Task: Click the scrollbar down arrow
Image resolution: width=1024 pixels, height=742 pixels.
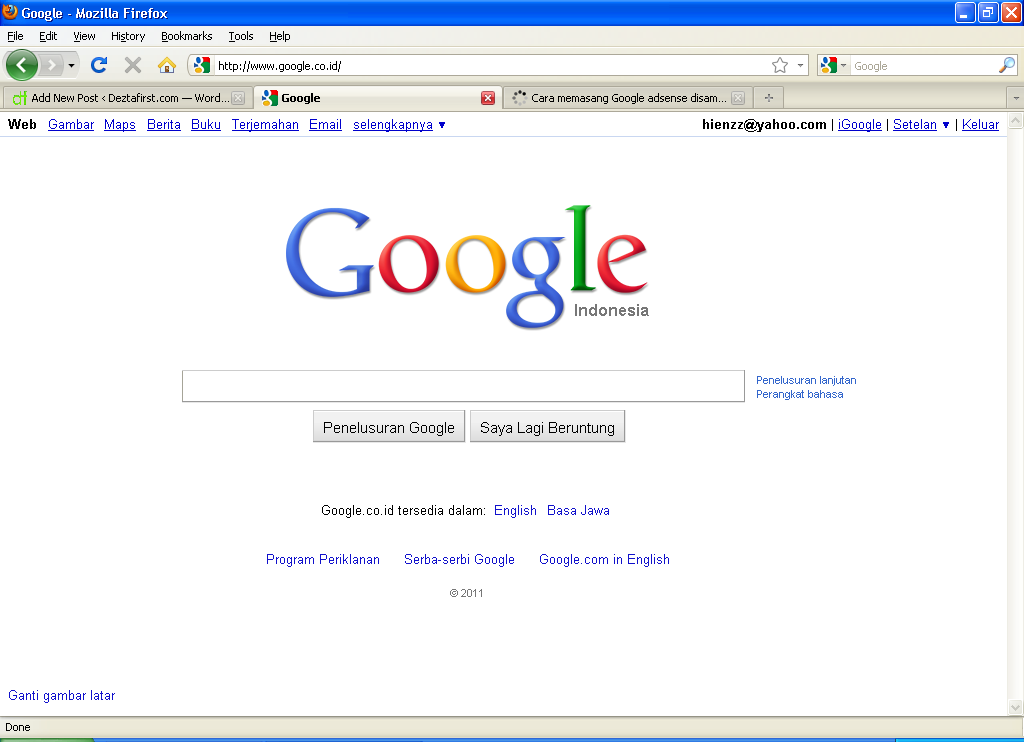Action: tap(1016, 707)
